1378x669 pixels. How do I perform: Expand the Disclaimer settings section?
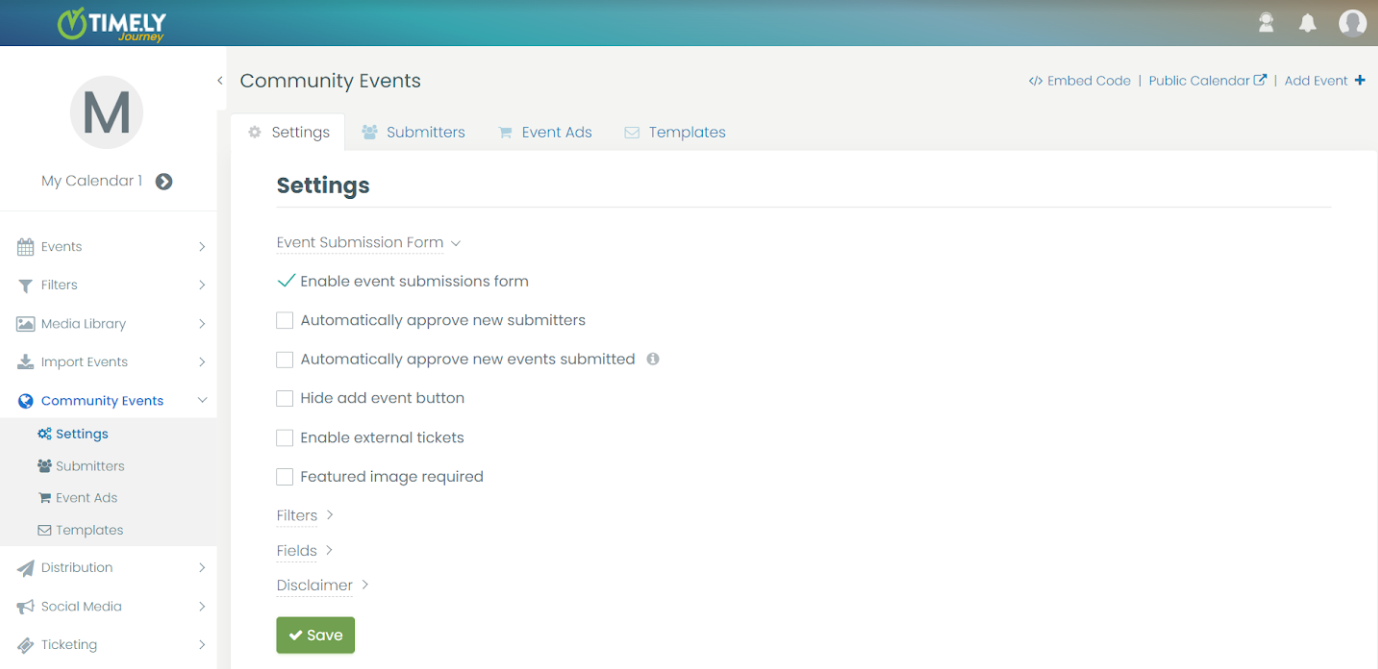[323, 585]
